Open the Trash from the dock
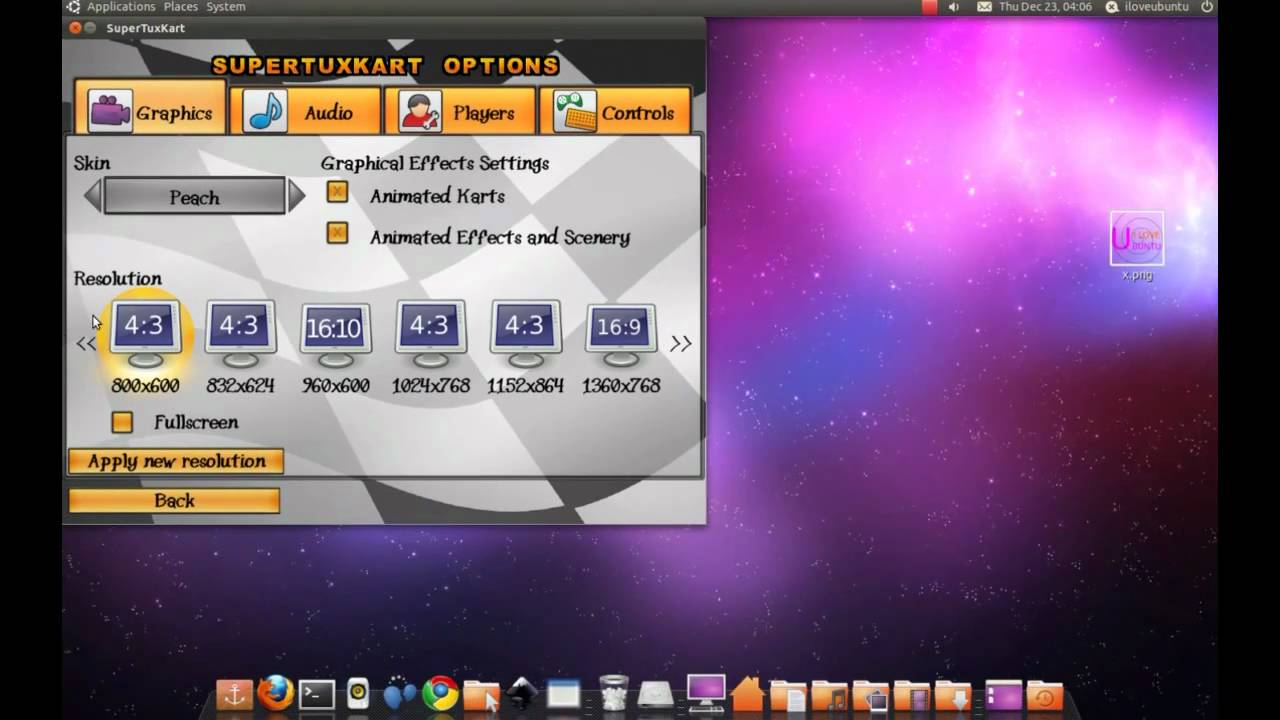This screenshot has height=720, width=1280. coord(614,693)
